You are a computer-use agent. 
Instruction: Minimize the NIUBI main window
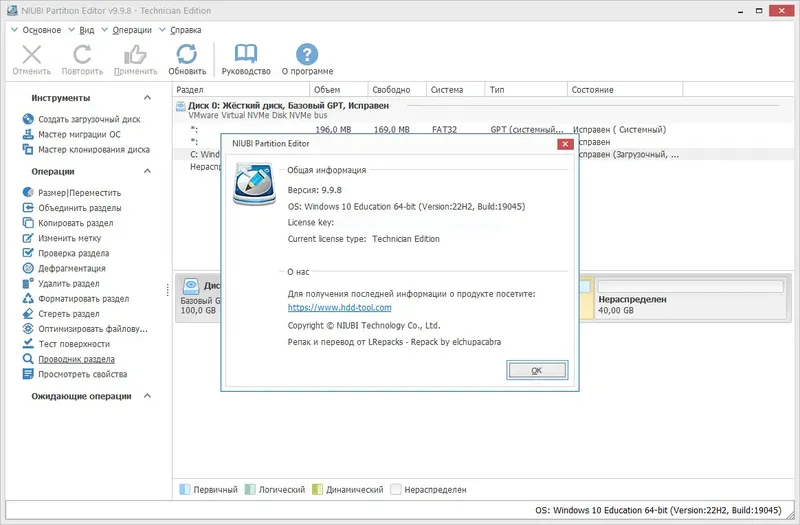(740, 11)
